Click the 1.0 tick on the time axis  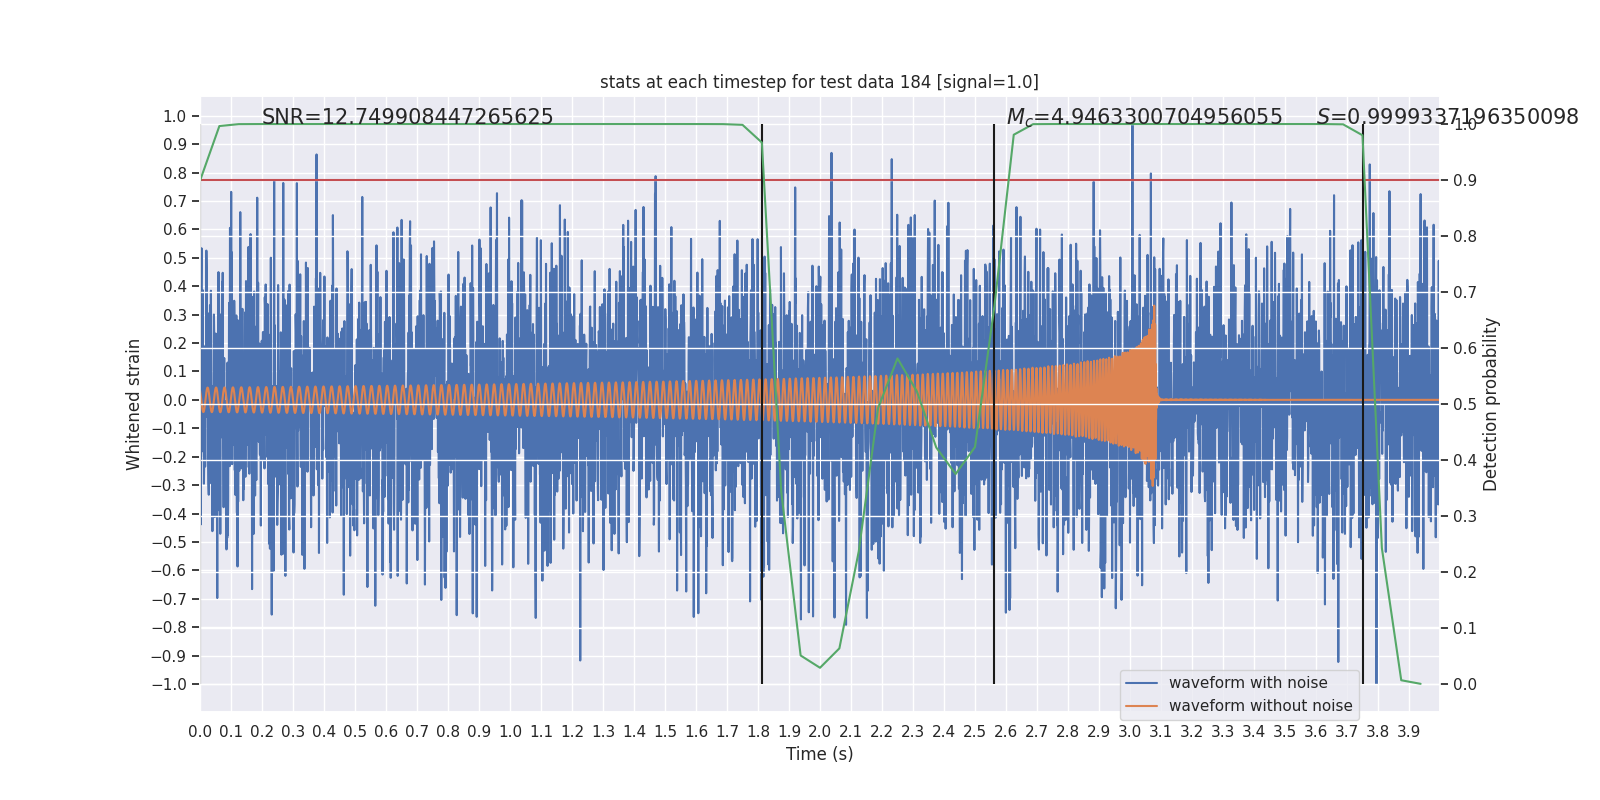point(510,732)
